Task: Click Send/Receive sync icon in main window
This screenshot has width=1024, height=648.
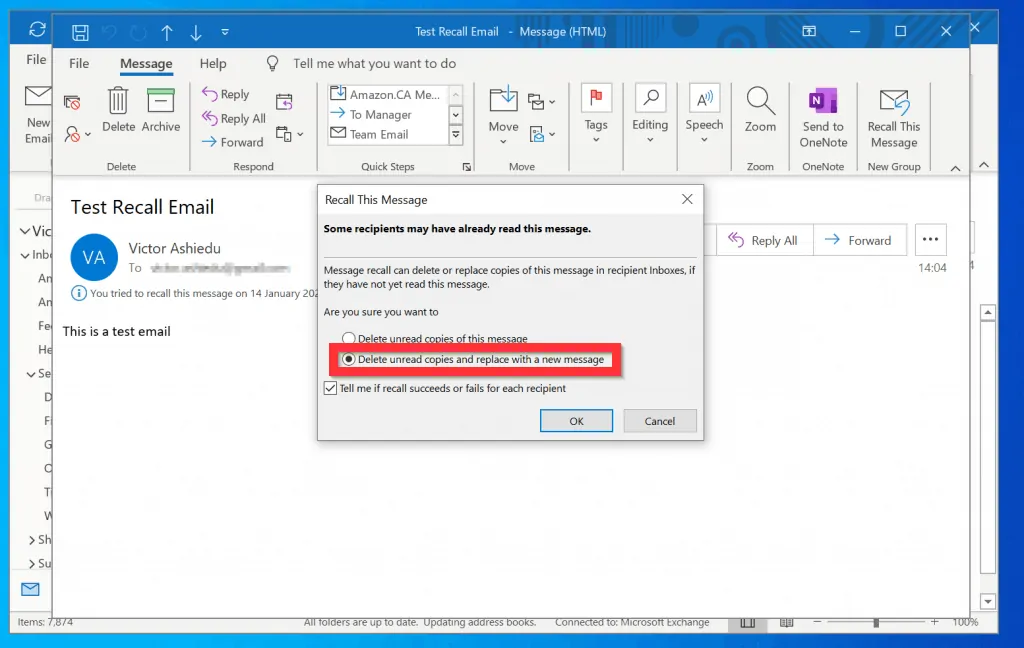Action: (x=37, y=29)
